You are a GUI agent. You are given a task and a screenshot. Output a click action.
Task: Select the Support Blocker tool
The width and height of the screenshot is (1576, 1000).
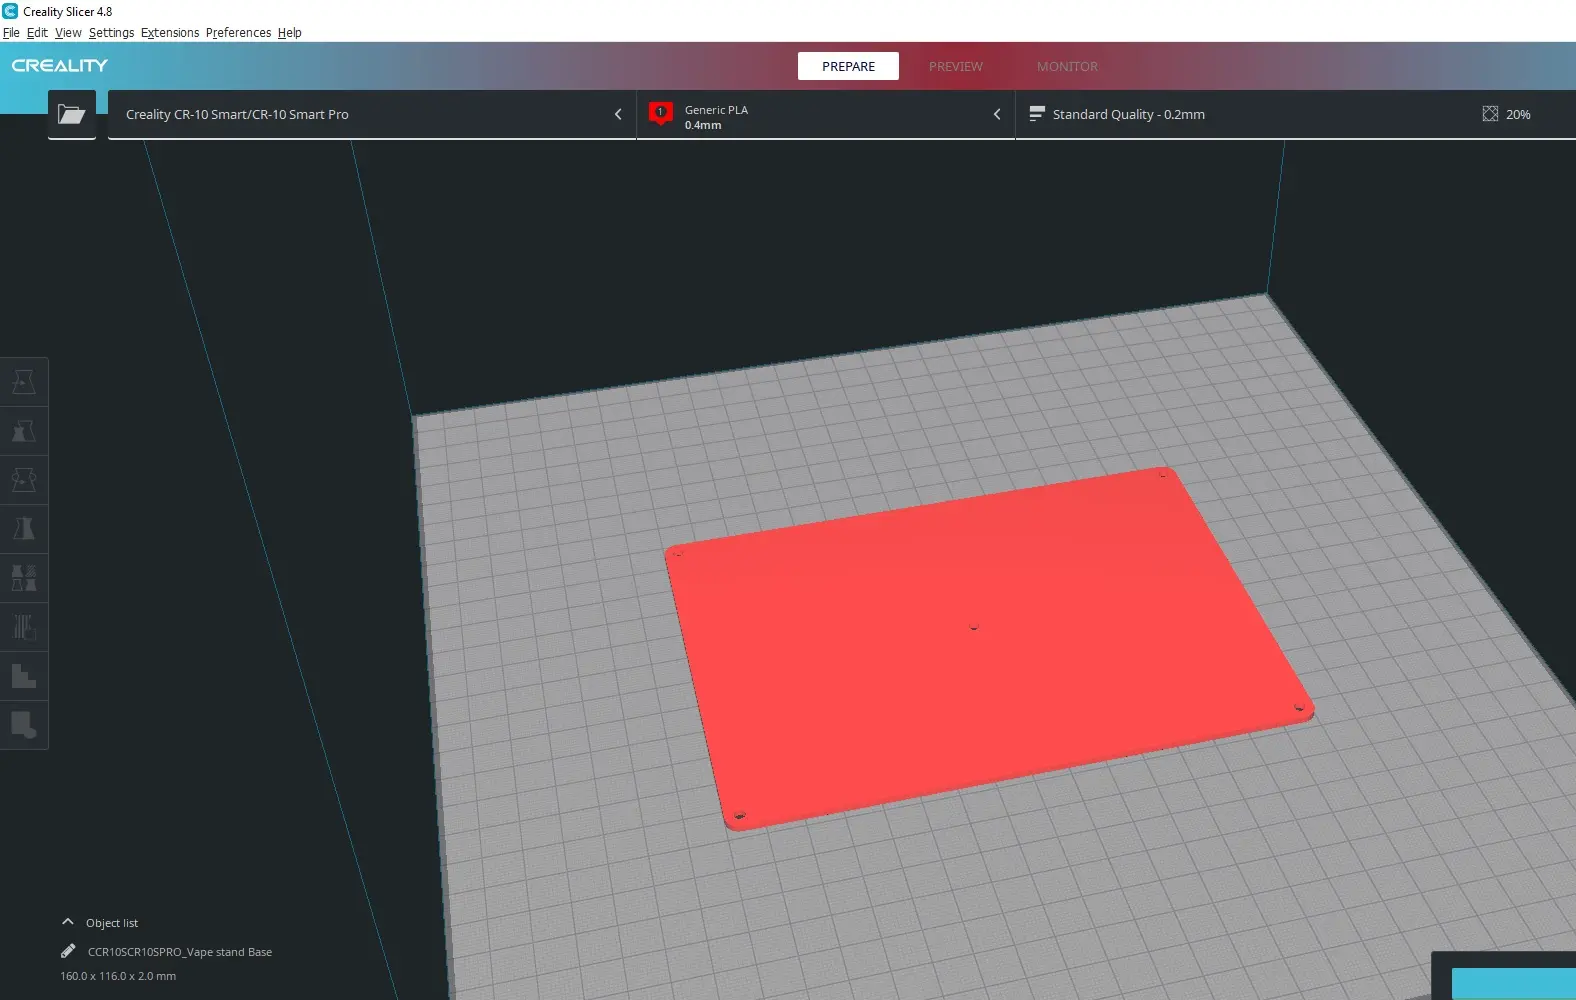pos(24,627)
